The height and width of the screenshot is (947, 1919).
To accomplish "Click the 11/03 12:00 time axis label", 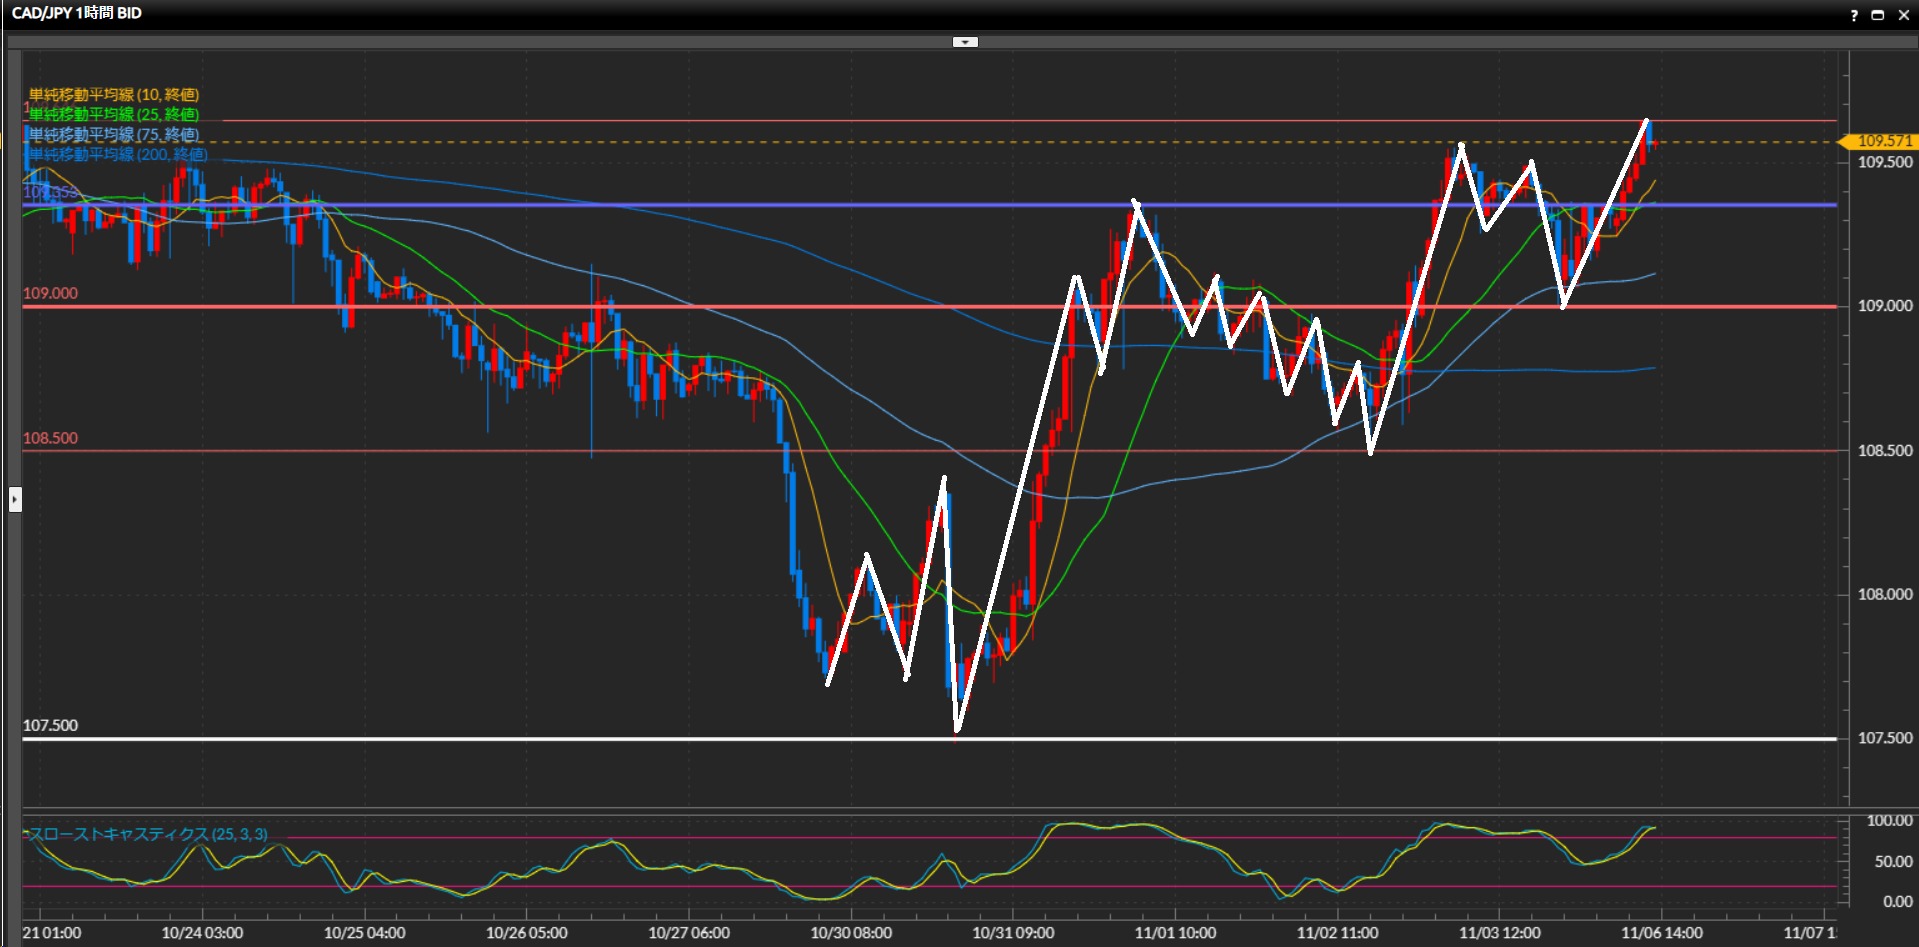I will point(1499,933).
